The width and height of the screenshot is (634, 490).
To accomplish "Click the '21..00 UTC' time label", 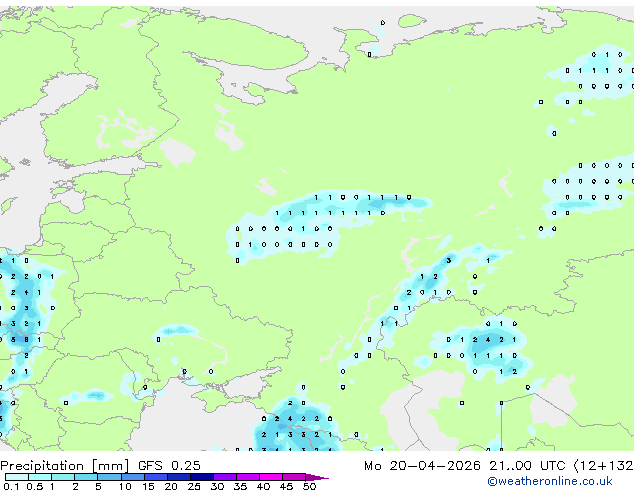I will click(527, 466).
